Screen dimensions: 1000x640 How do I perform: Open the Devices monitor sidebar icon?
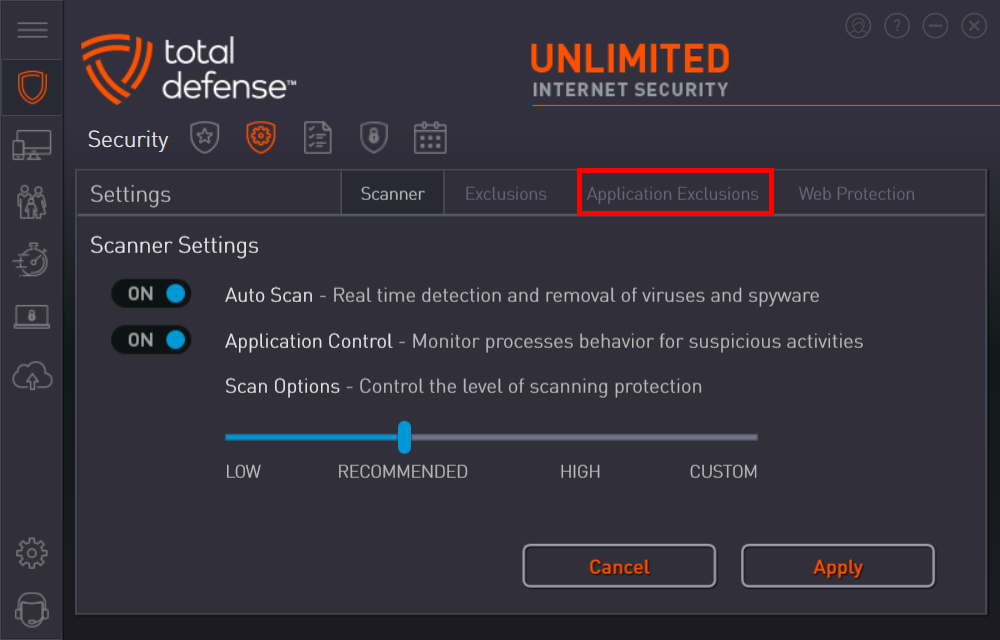[x=32, y=145]
